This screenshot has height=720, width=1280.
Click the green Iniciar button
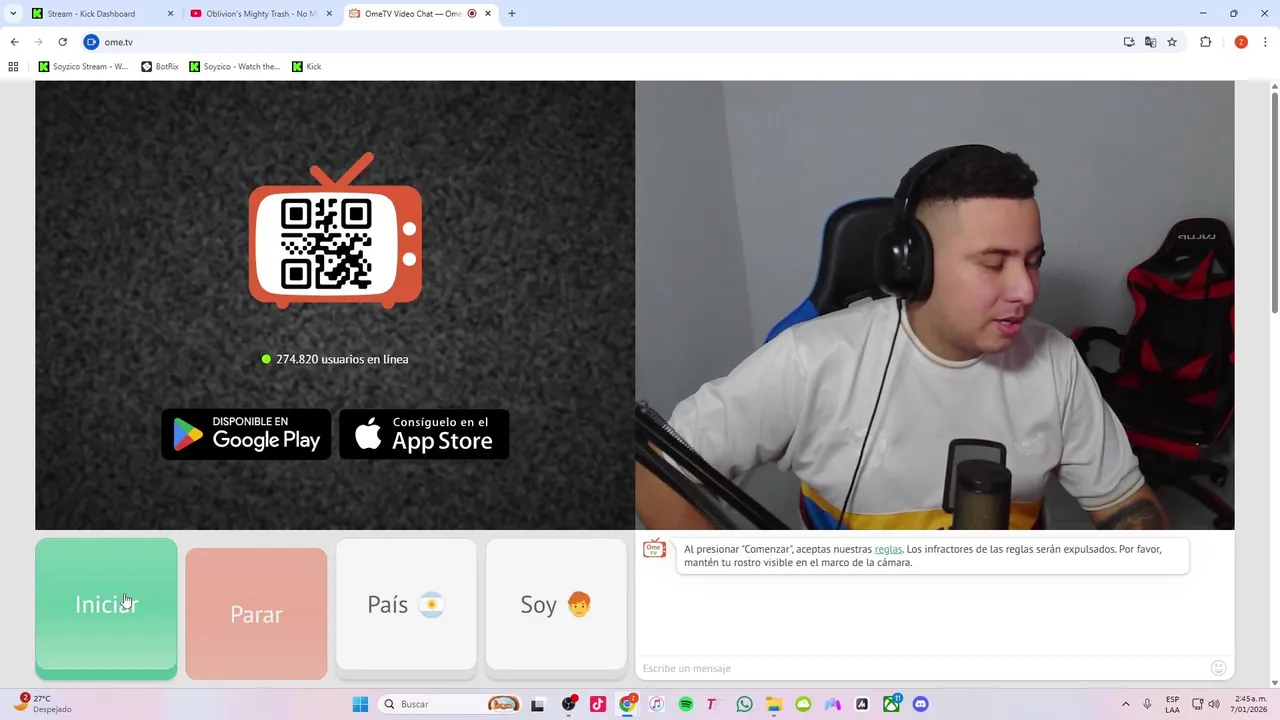point(106,609)
